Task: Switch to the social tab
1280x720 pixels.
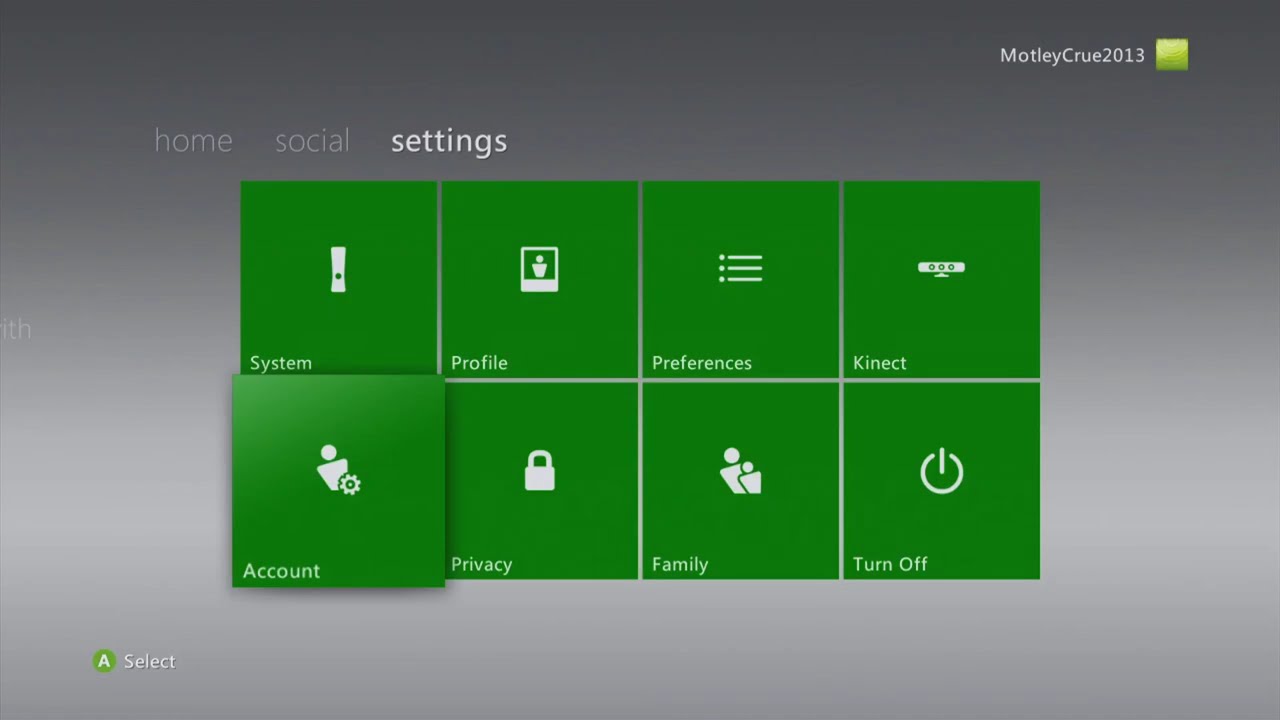Action: pos(312,141)
